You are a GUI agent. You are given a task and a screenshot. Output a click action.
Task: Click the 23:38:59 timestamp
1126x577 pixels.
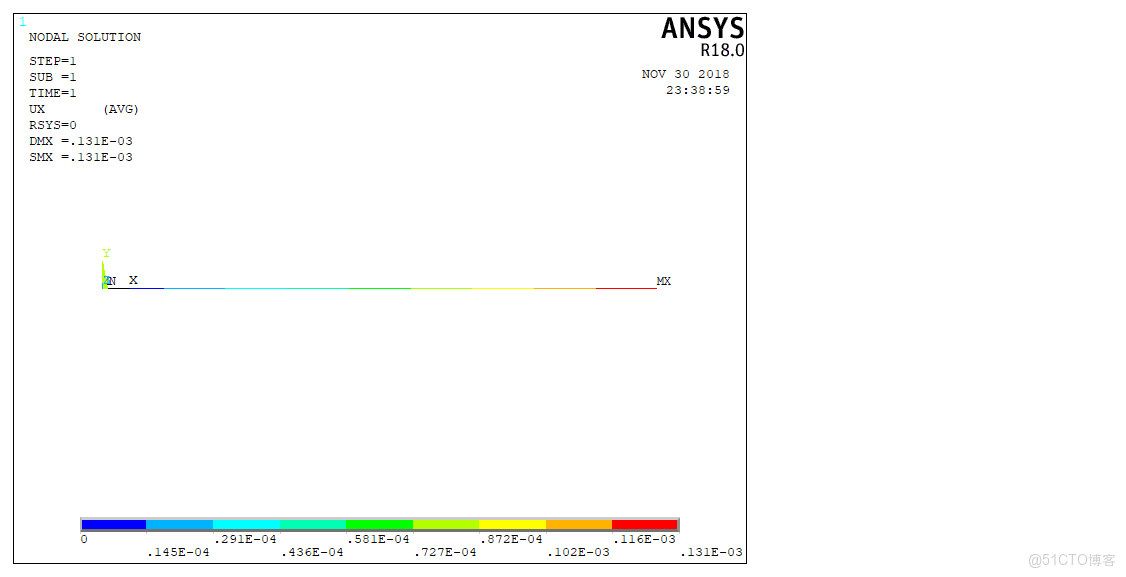(697, 90)
